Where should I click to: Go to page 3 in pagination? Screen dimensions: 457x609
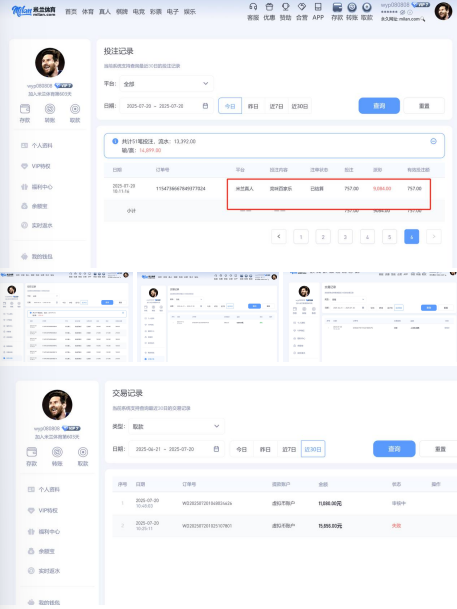coord(345,236)
